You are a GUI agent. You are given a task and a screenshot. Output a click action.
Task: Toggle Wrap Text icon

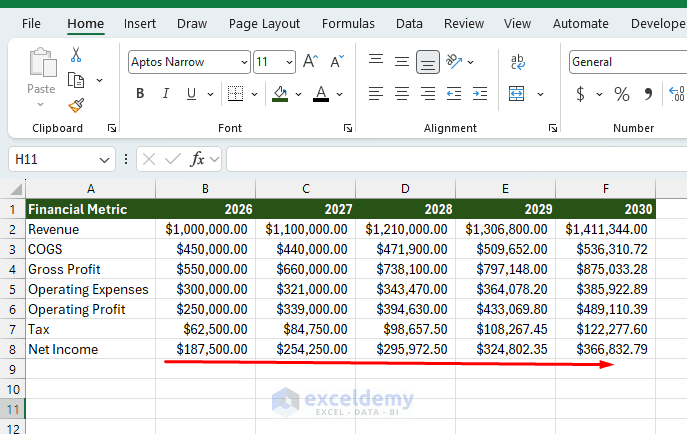[518, 62]
